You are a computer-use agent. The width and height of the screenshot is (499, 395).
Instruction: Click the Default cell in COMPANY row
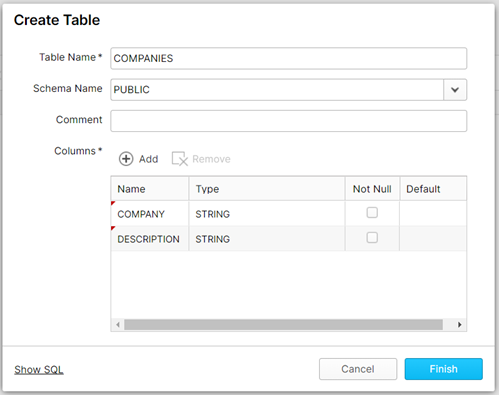point(433,214)
